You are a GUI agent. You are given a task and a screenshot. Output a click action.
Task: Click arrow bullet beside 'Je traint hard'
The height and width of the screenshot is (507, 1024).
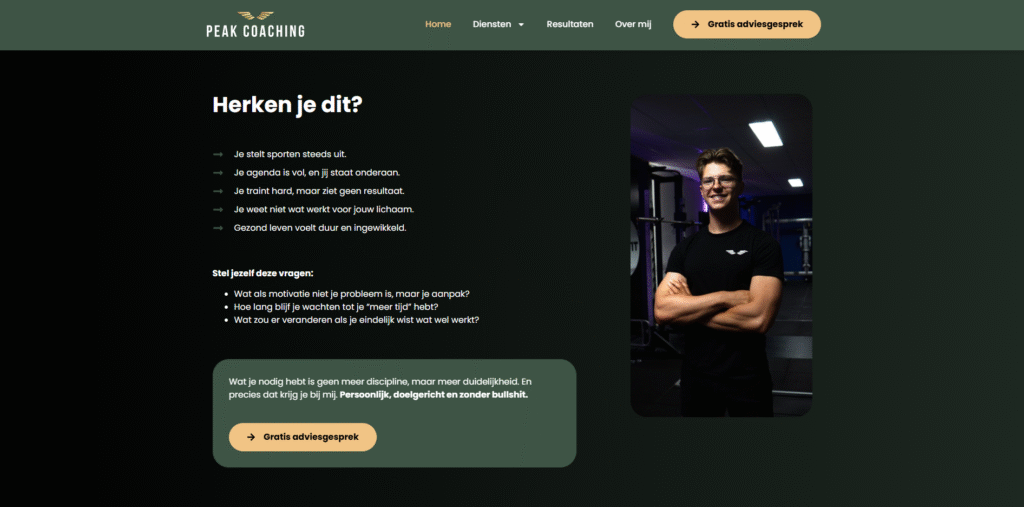218,191
